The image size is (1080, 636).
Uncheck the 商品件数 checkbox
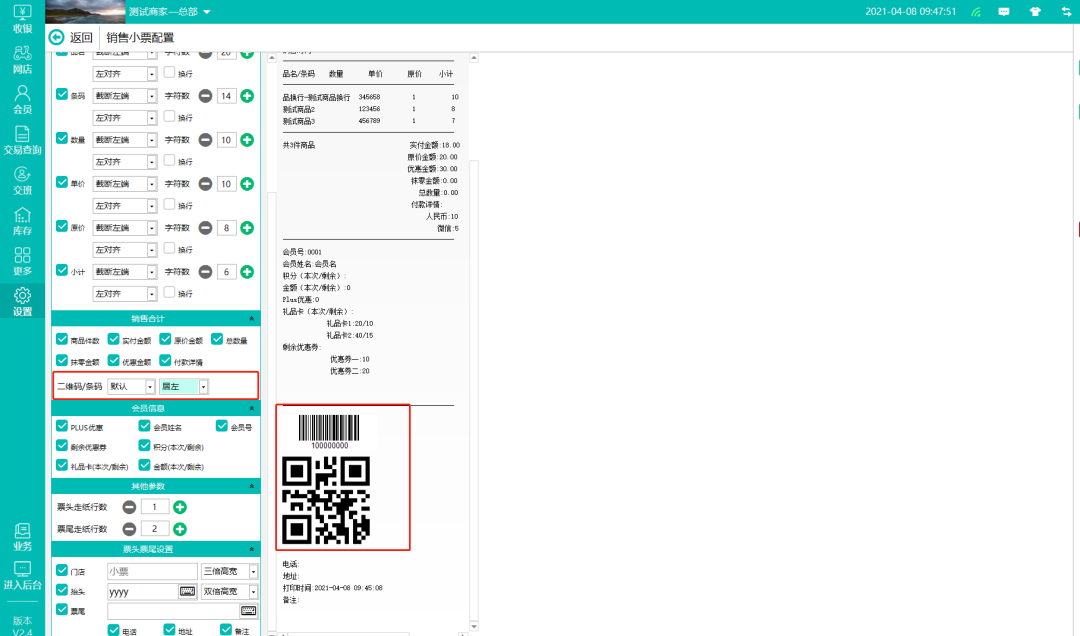[63, 340]
